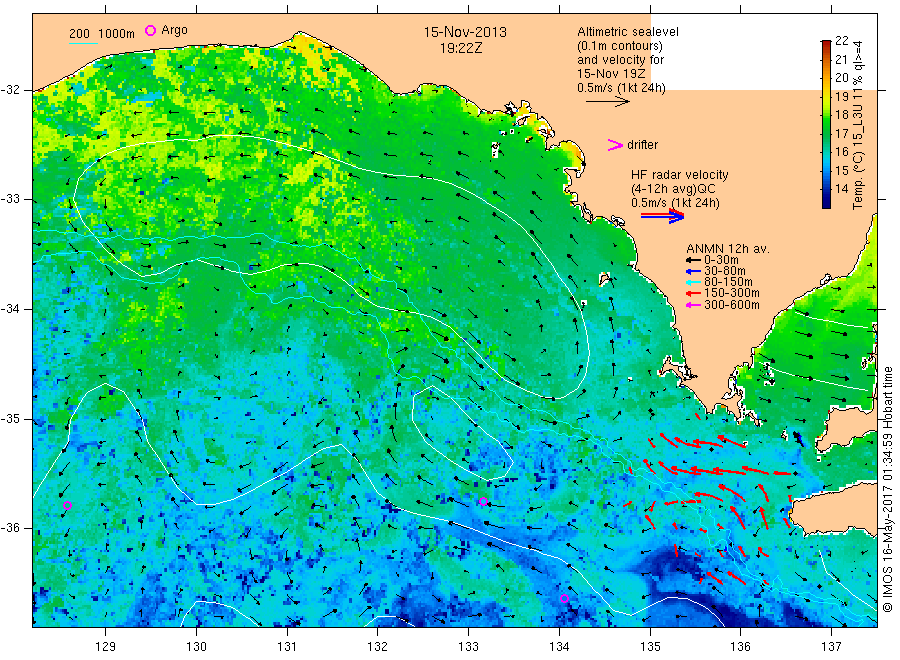Click the 'HF radar velocity' text
This screenshot has height=660, width=900.
(680, 175)
